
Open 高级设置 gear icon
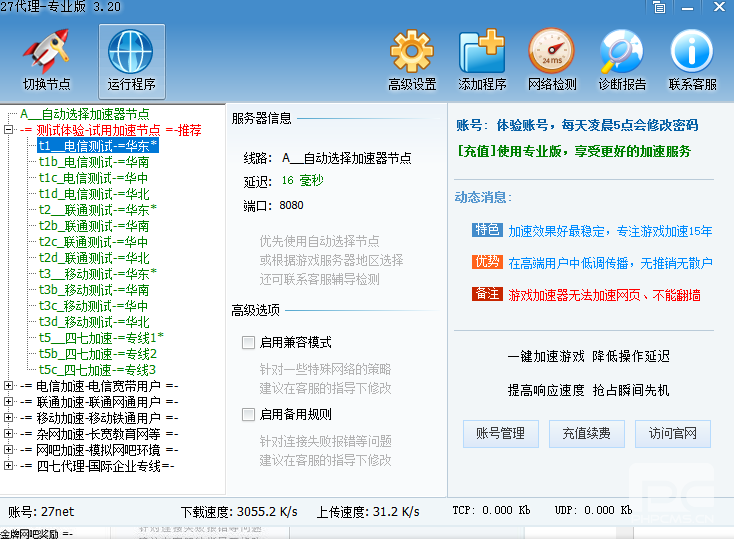pos(411,52)
